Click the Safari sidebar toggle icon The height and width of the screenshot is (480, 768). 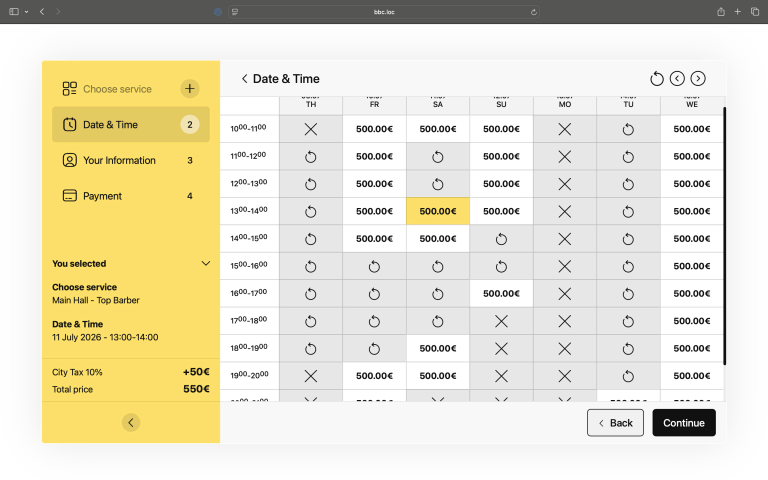[x=14, y=12]
